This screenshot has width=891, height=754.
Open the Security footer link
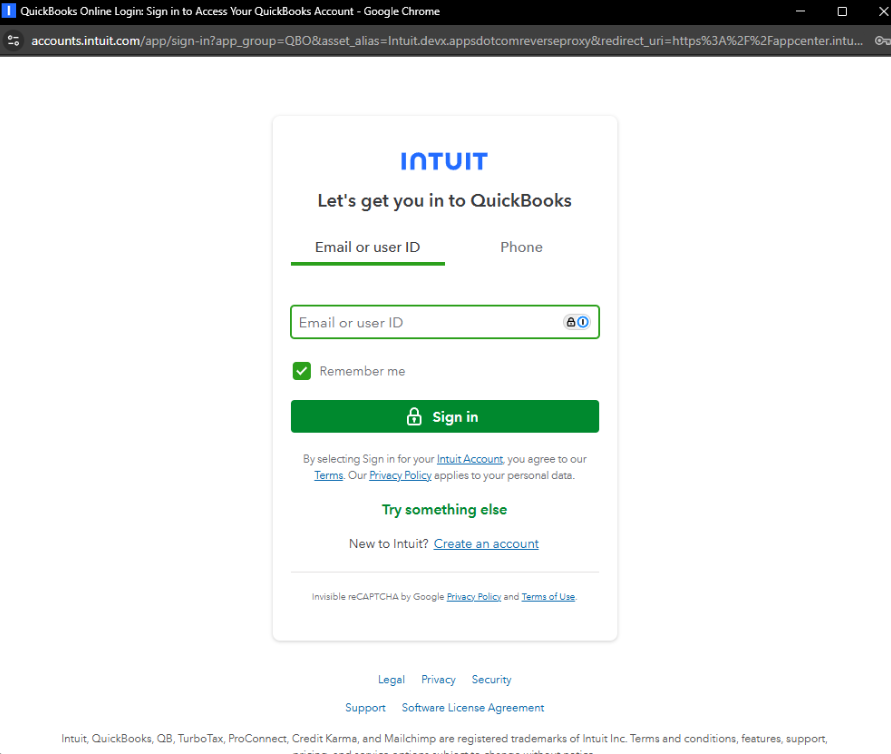pos(492,680)
